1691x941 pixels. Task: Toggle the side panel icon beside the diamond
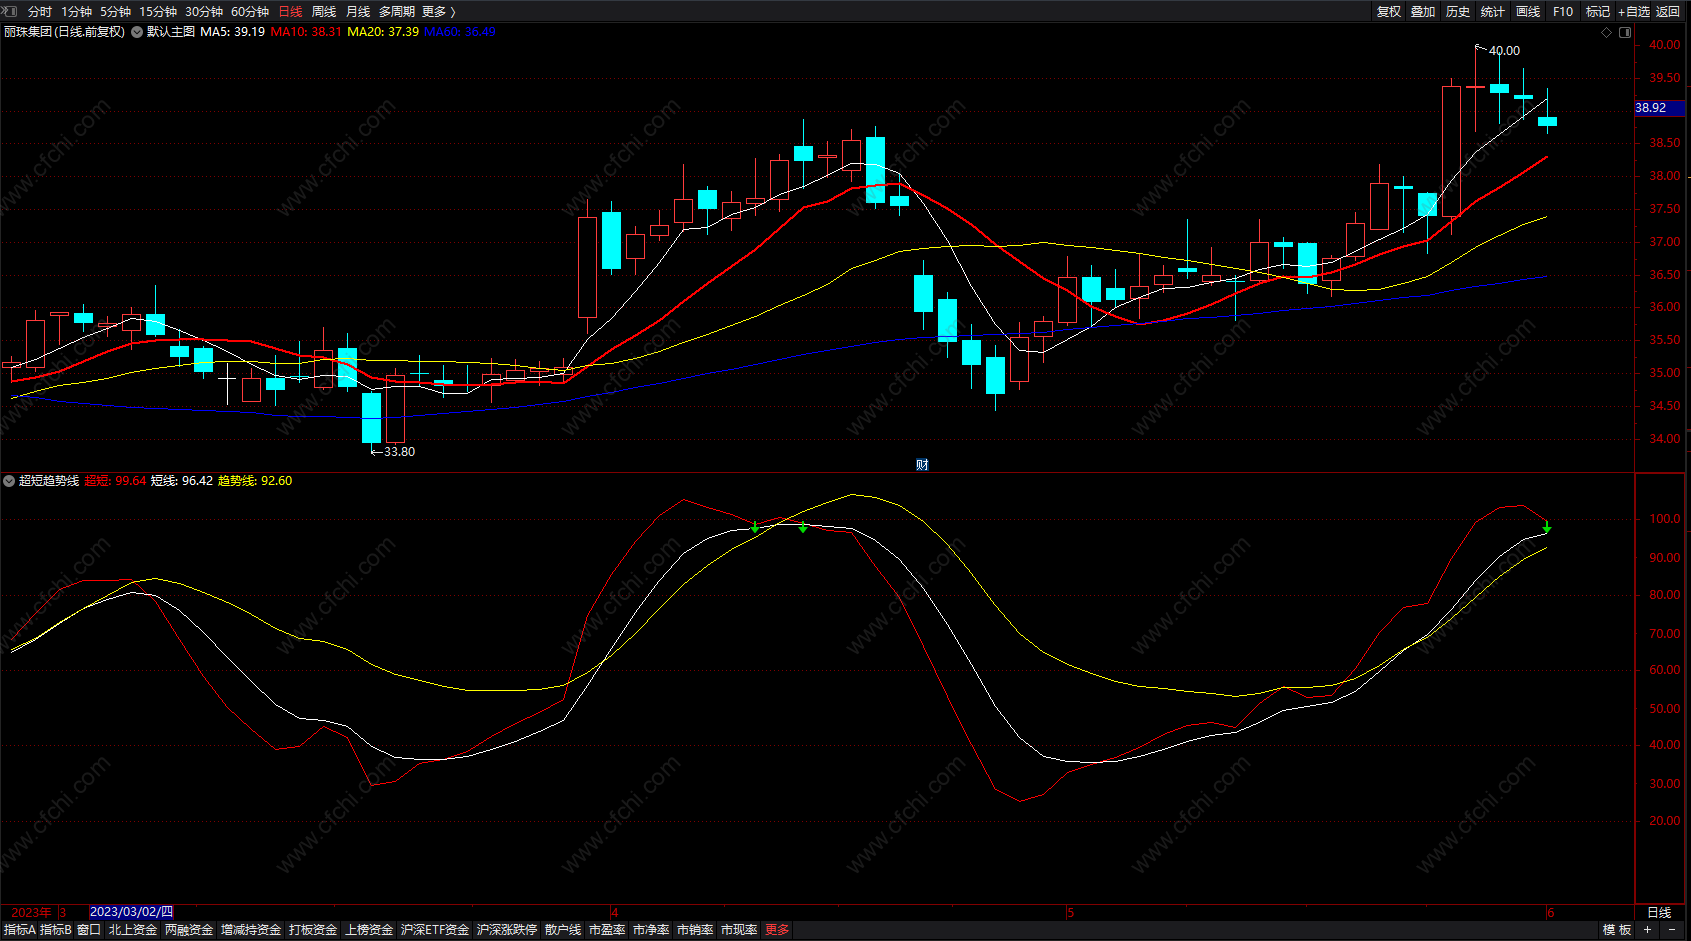point(1625,32)
